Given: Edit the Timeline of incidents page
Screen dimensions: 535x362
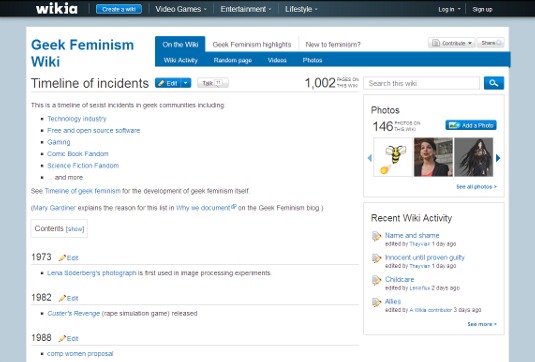Looking at the screenshot, I should click(168, 83).
